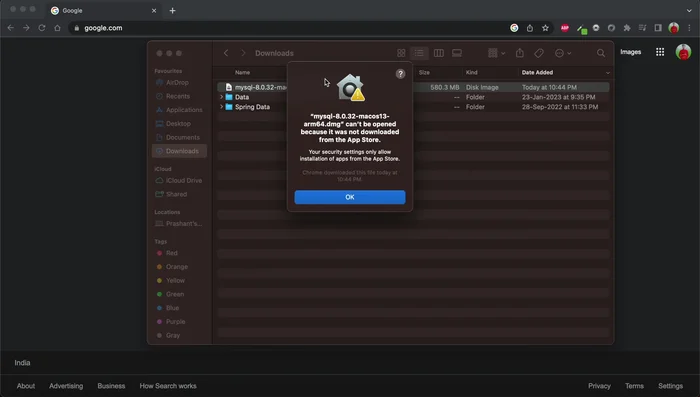The height and width of the screenshot is (397, 700).
Task: Switch Finder to list view
Action: click(x=419, y=53)
